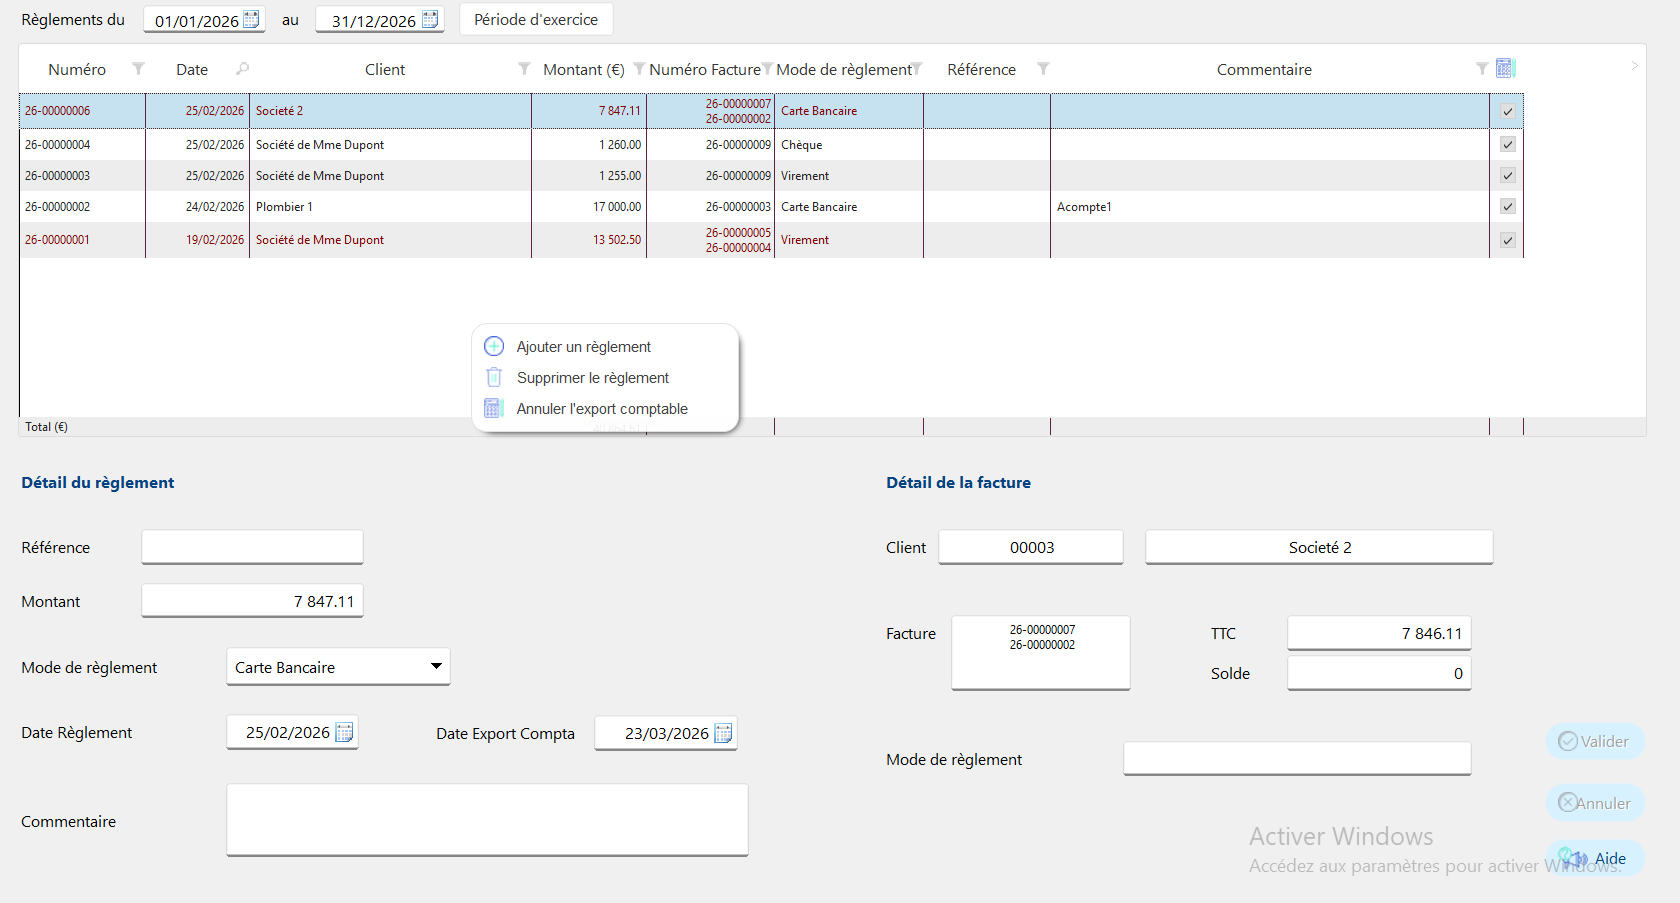
Task: Open the Date column search icon
Action: [242, 69]
